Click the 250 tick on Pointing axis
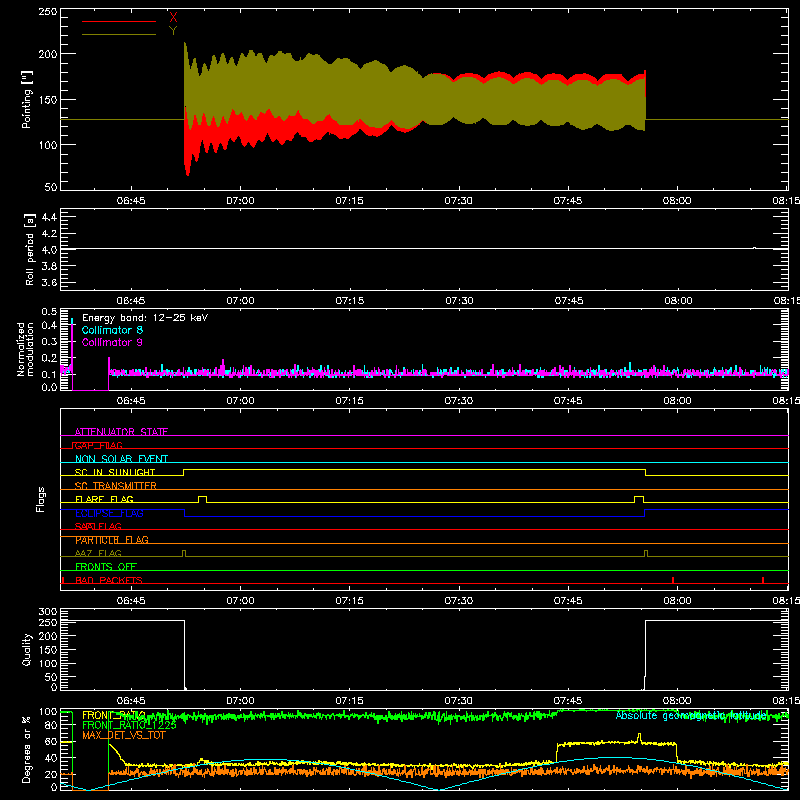 click(x=48, y=12)
